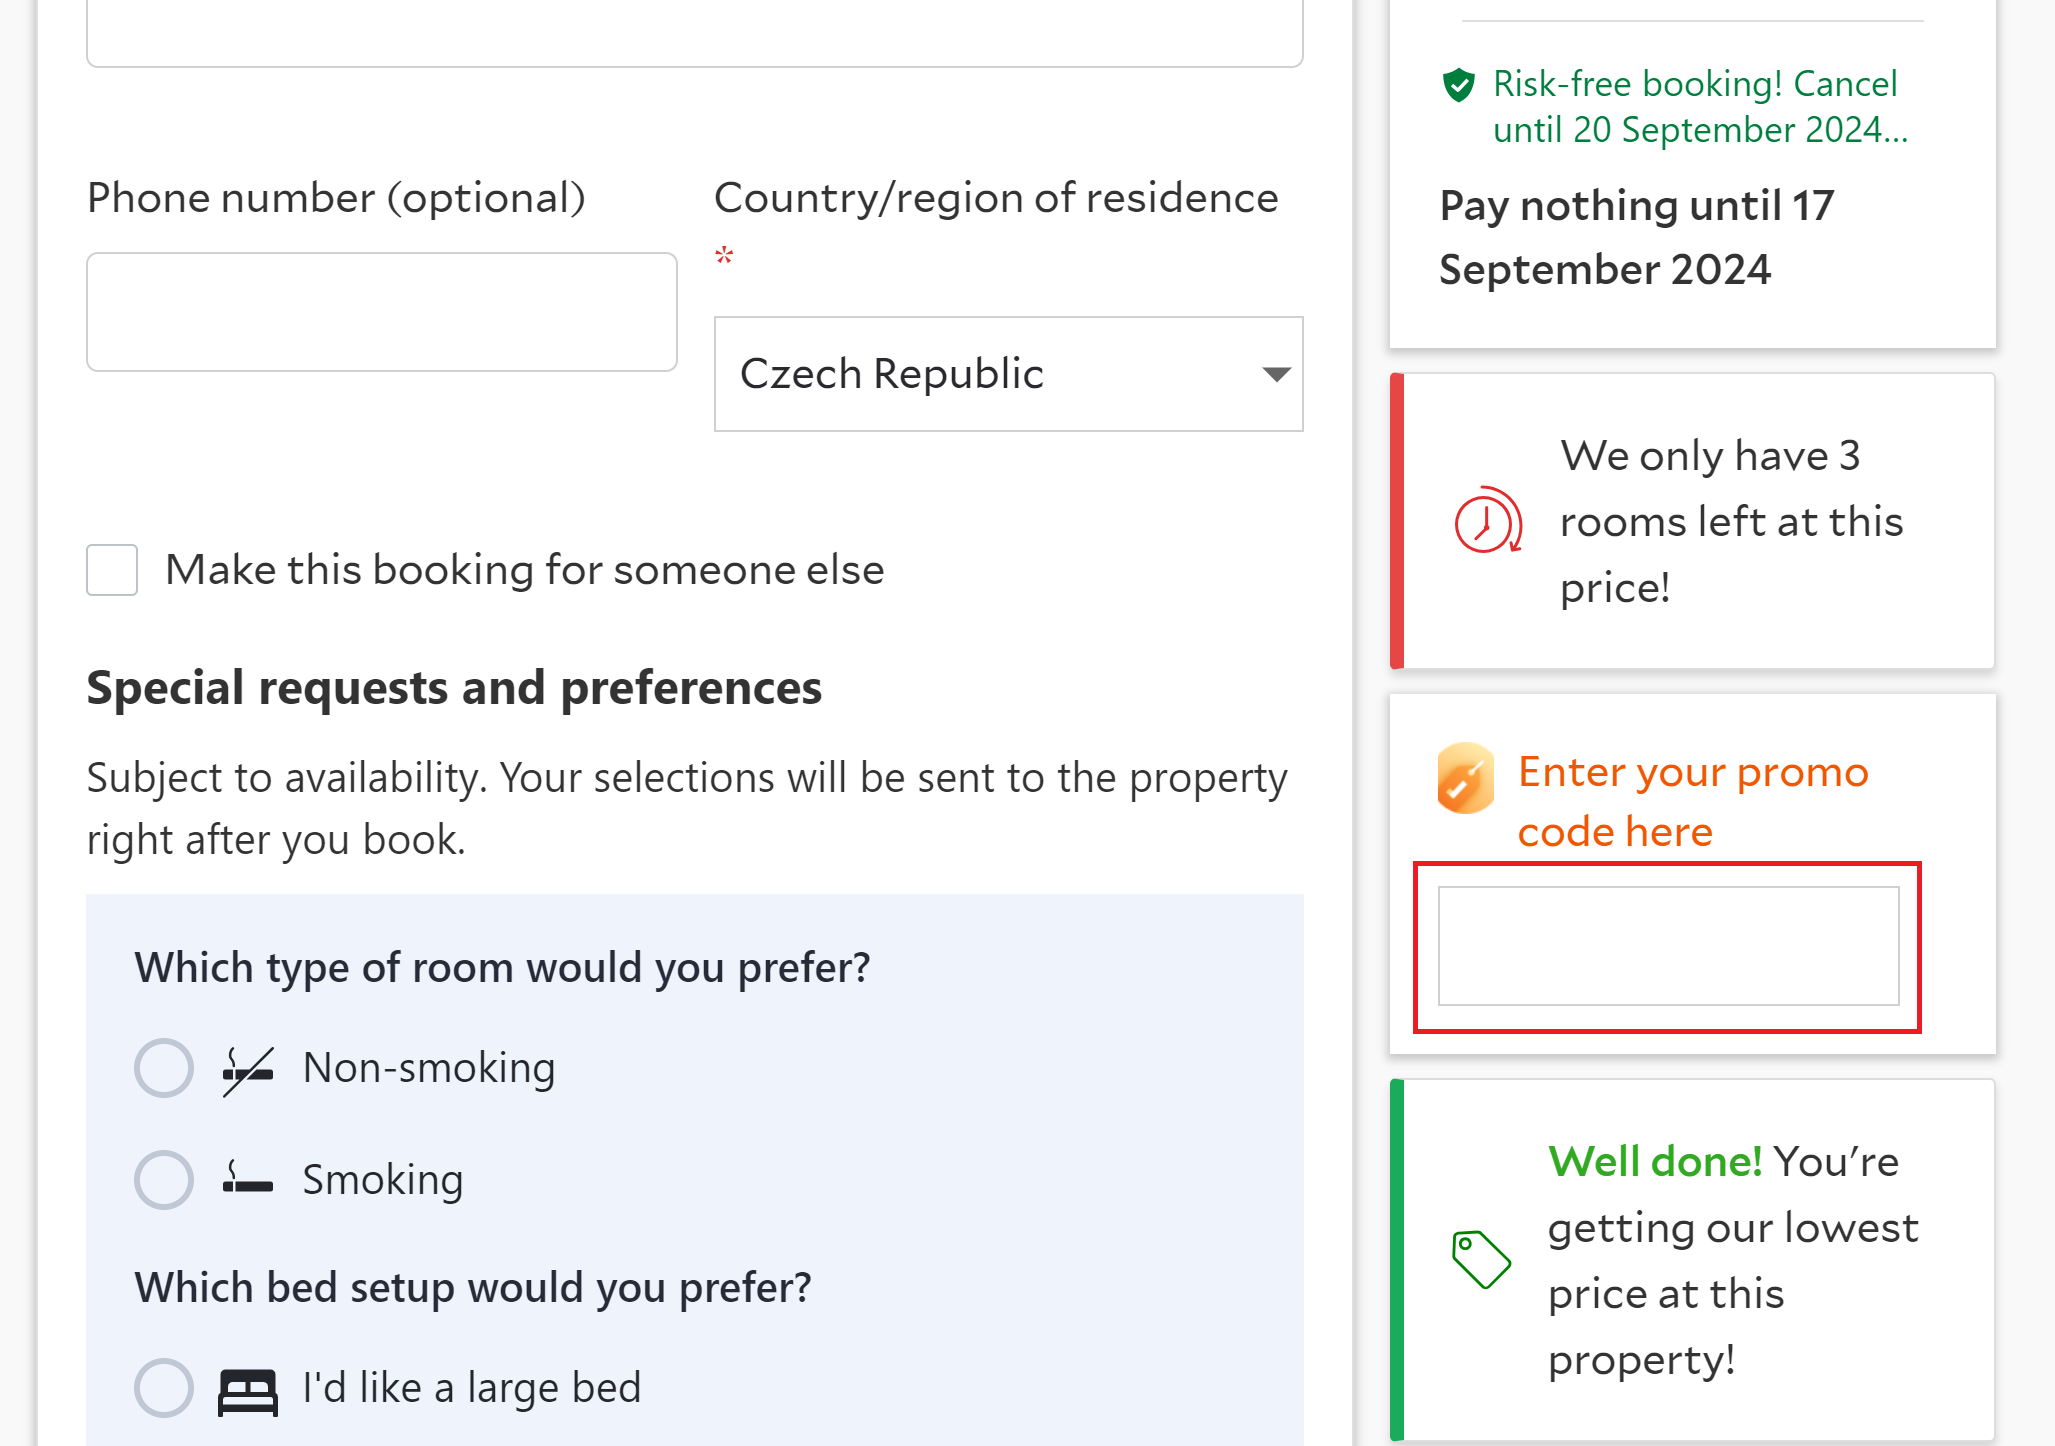2055x1446 pixels.
Task: Check 'Make this booking for someone else'
Action: point(112,570)
